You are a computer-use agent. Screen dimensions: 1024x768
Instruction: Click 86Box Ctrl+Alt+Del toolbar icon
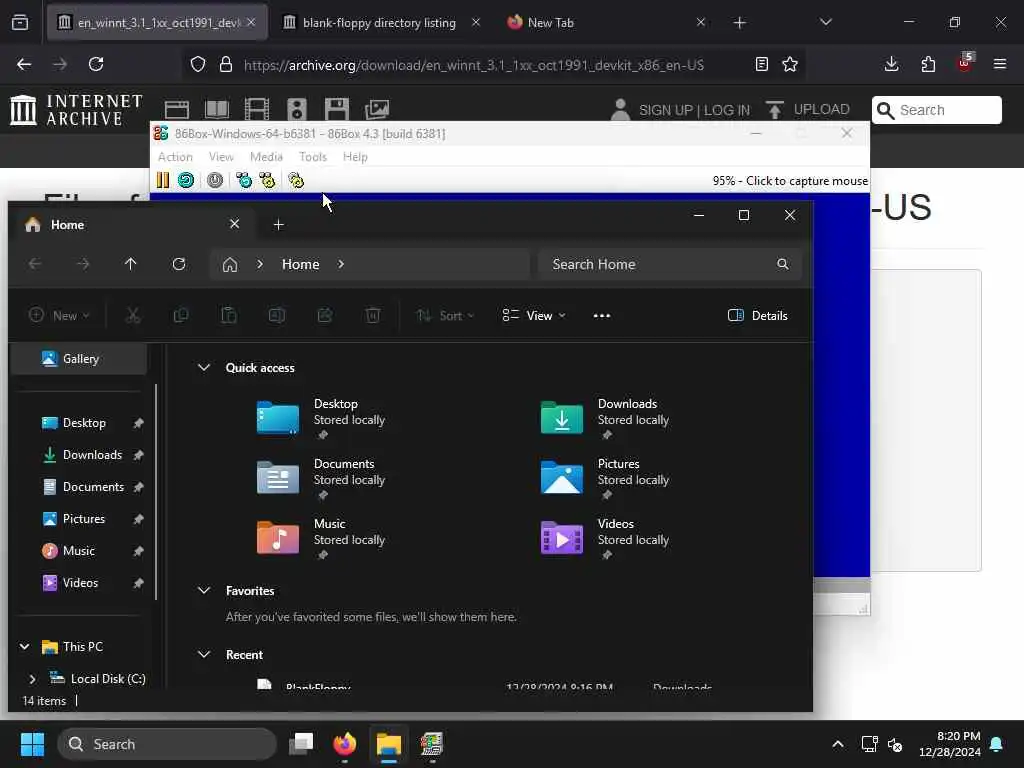point(244,180)
